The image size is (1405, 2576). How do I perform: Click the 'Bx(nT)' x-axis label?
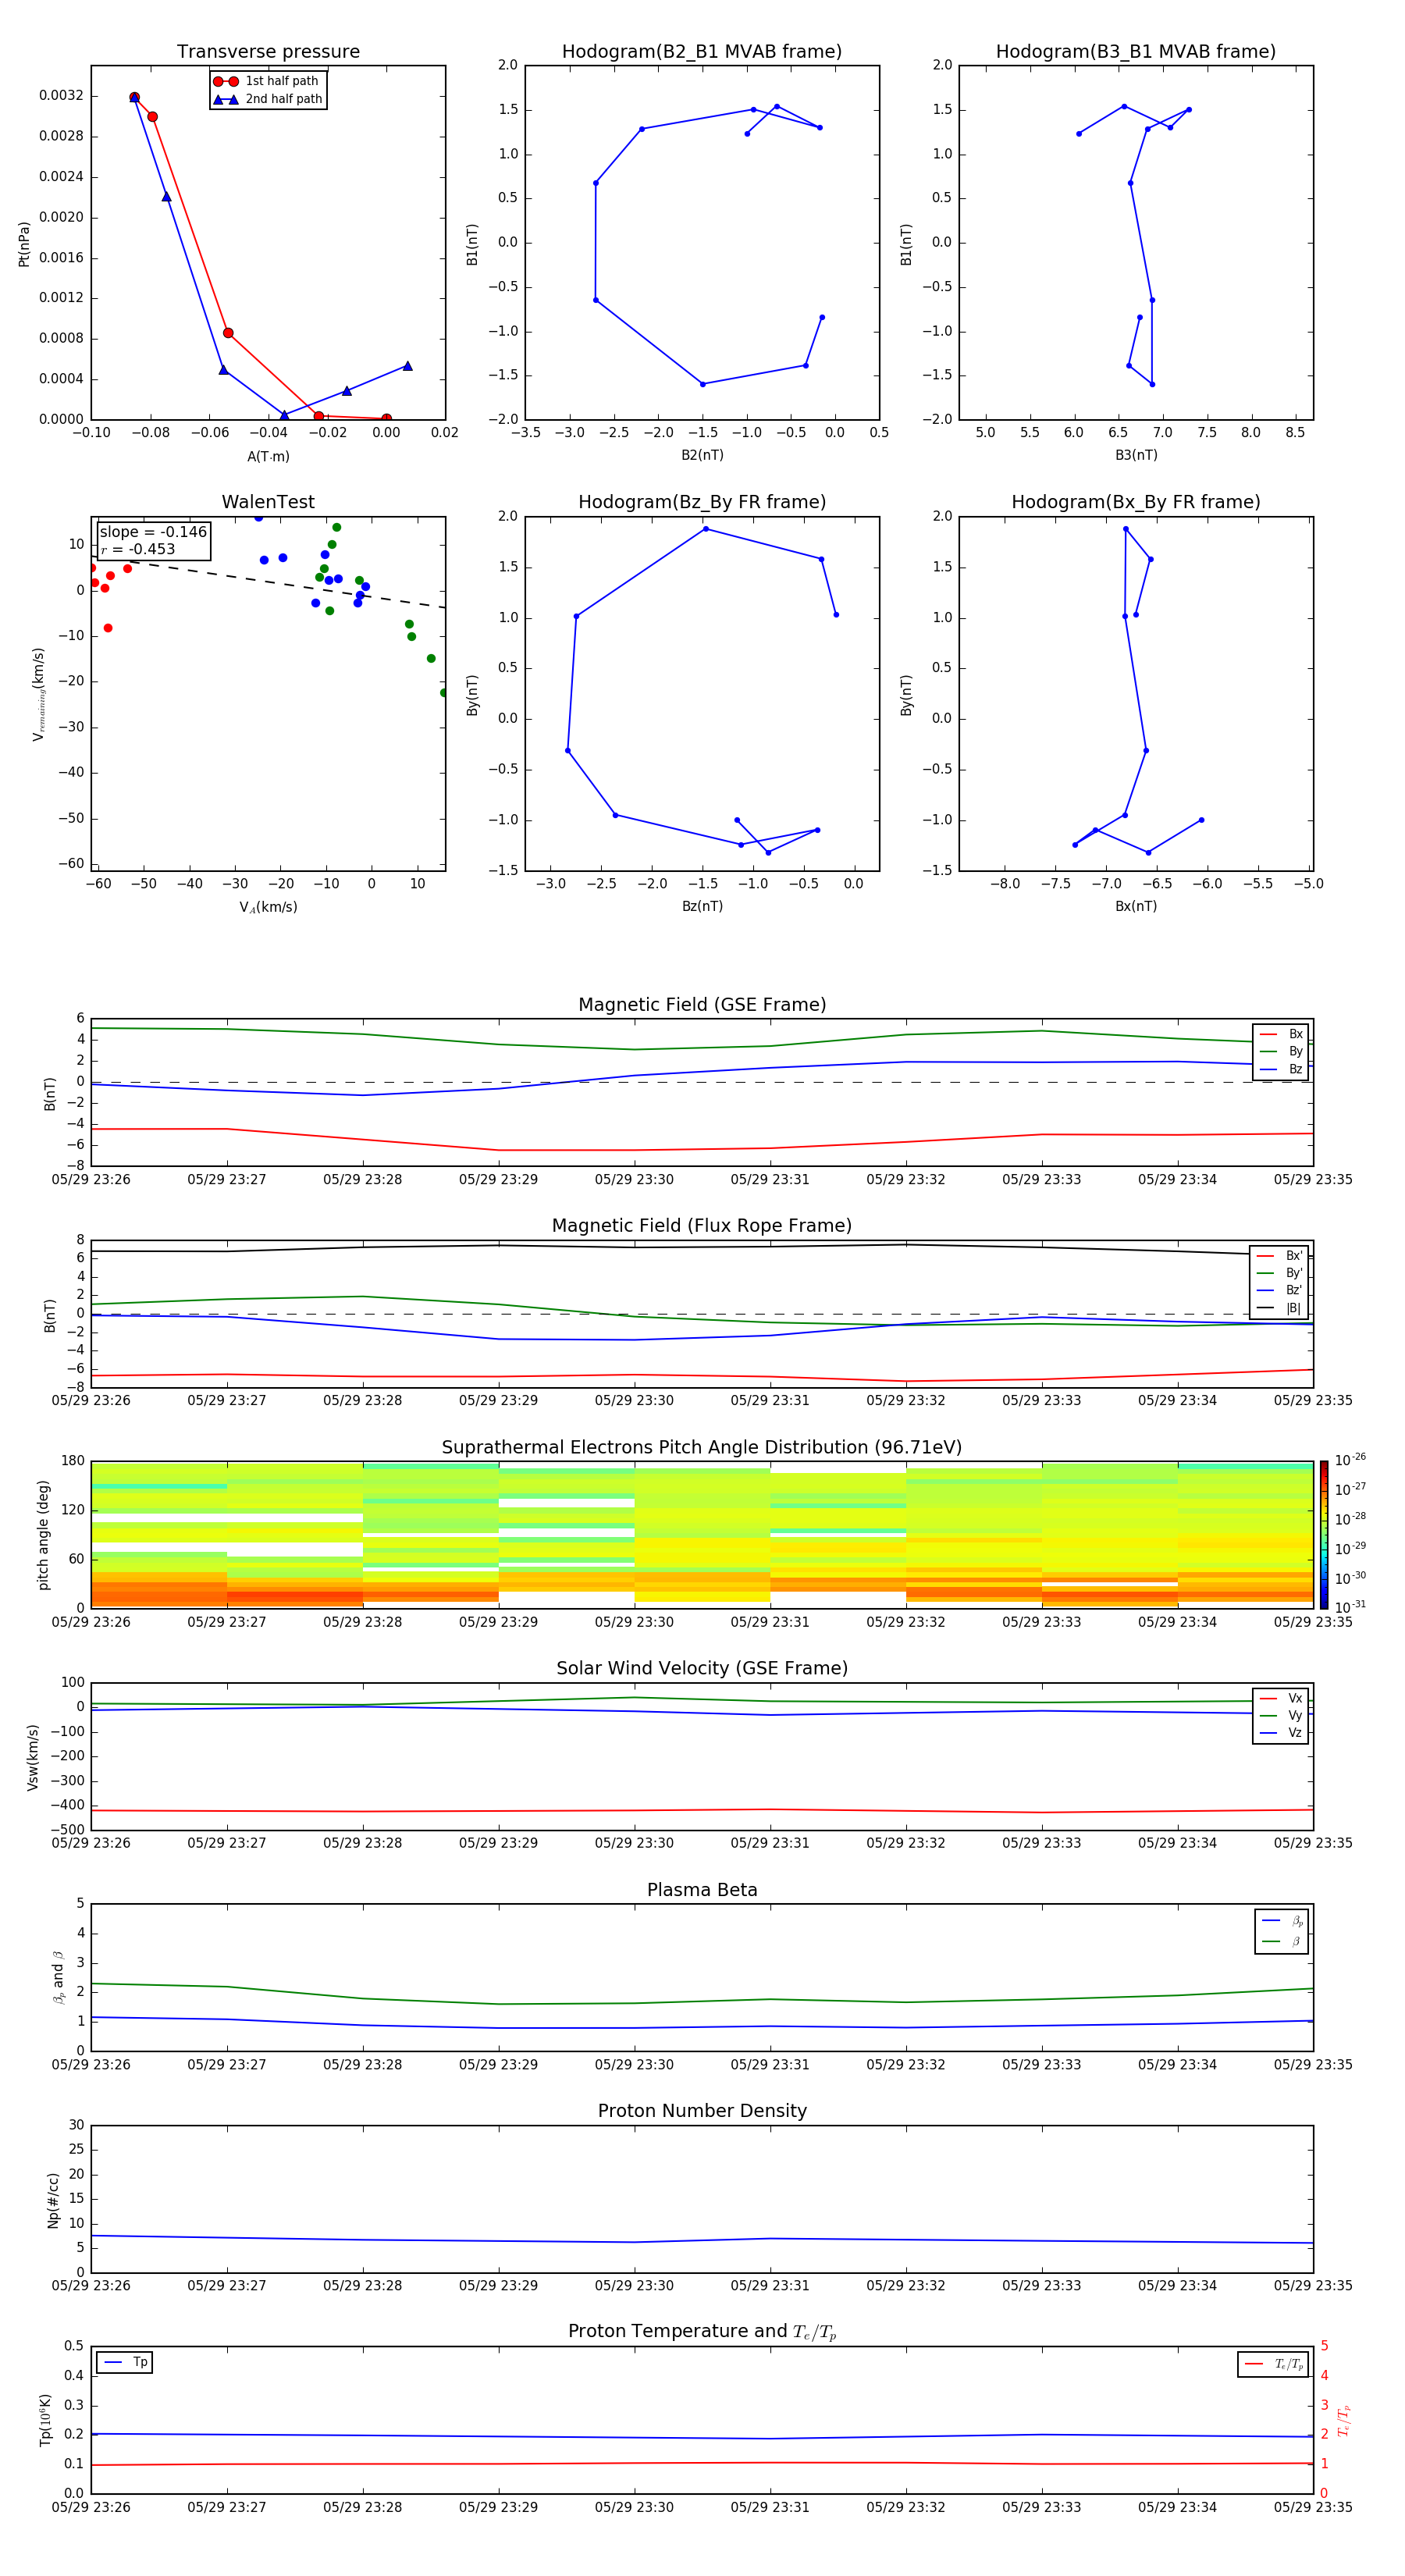(x=1136, y=906)
